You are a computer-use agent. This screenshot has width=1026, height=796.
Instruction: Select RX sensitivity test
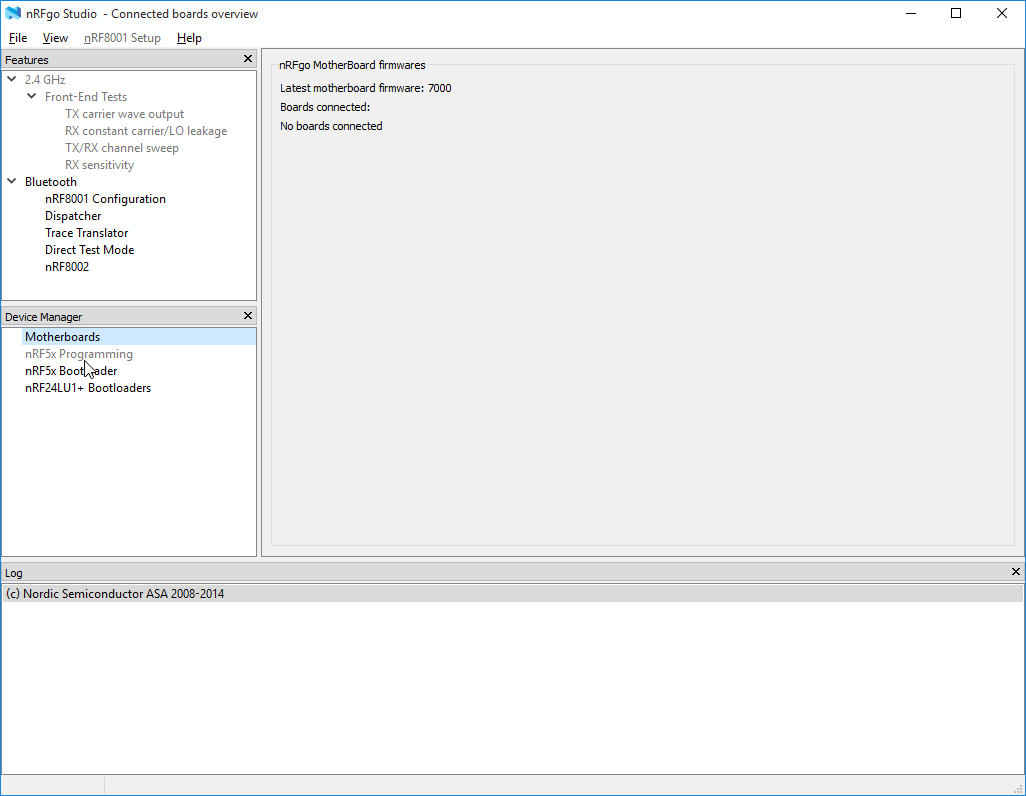click(99, 165)
